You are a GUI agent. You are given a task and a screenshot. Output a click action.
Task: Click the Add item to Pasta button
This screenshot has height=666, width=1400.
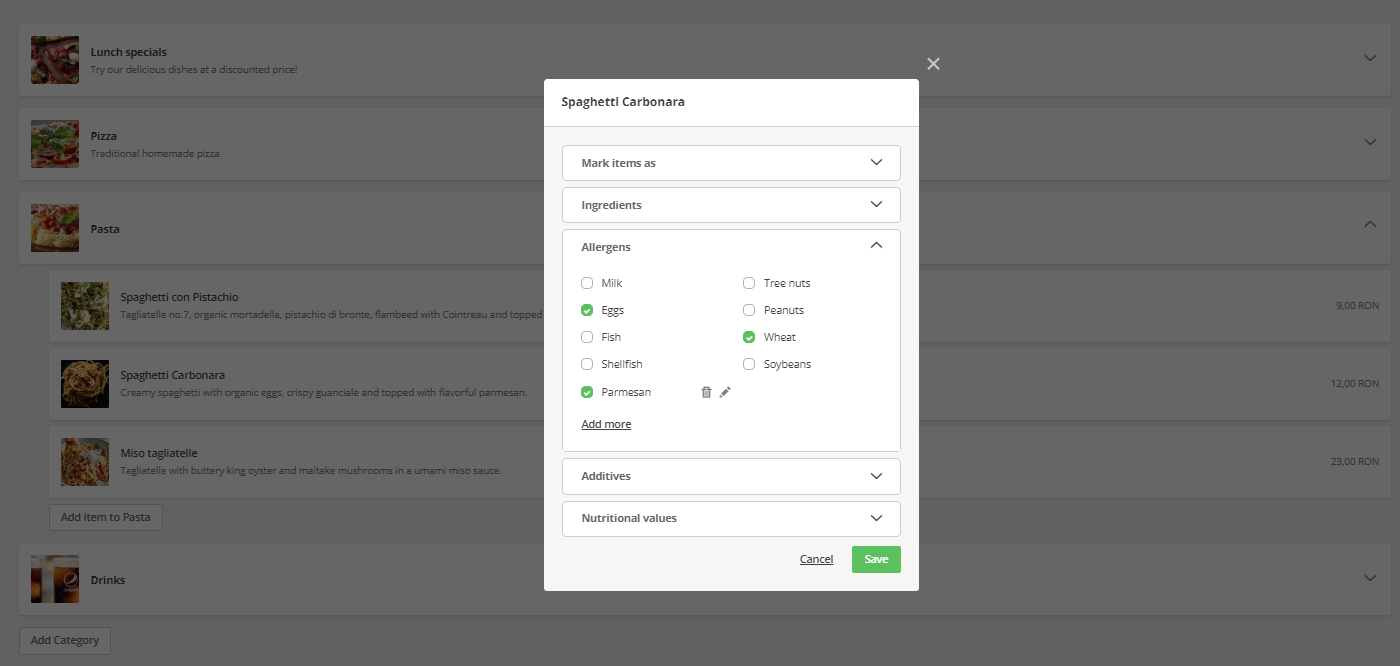105,517
